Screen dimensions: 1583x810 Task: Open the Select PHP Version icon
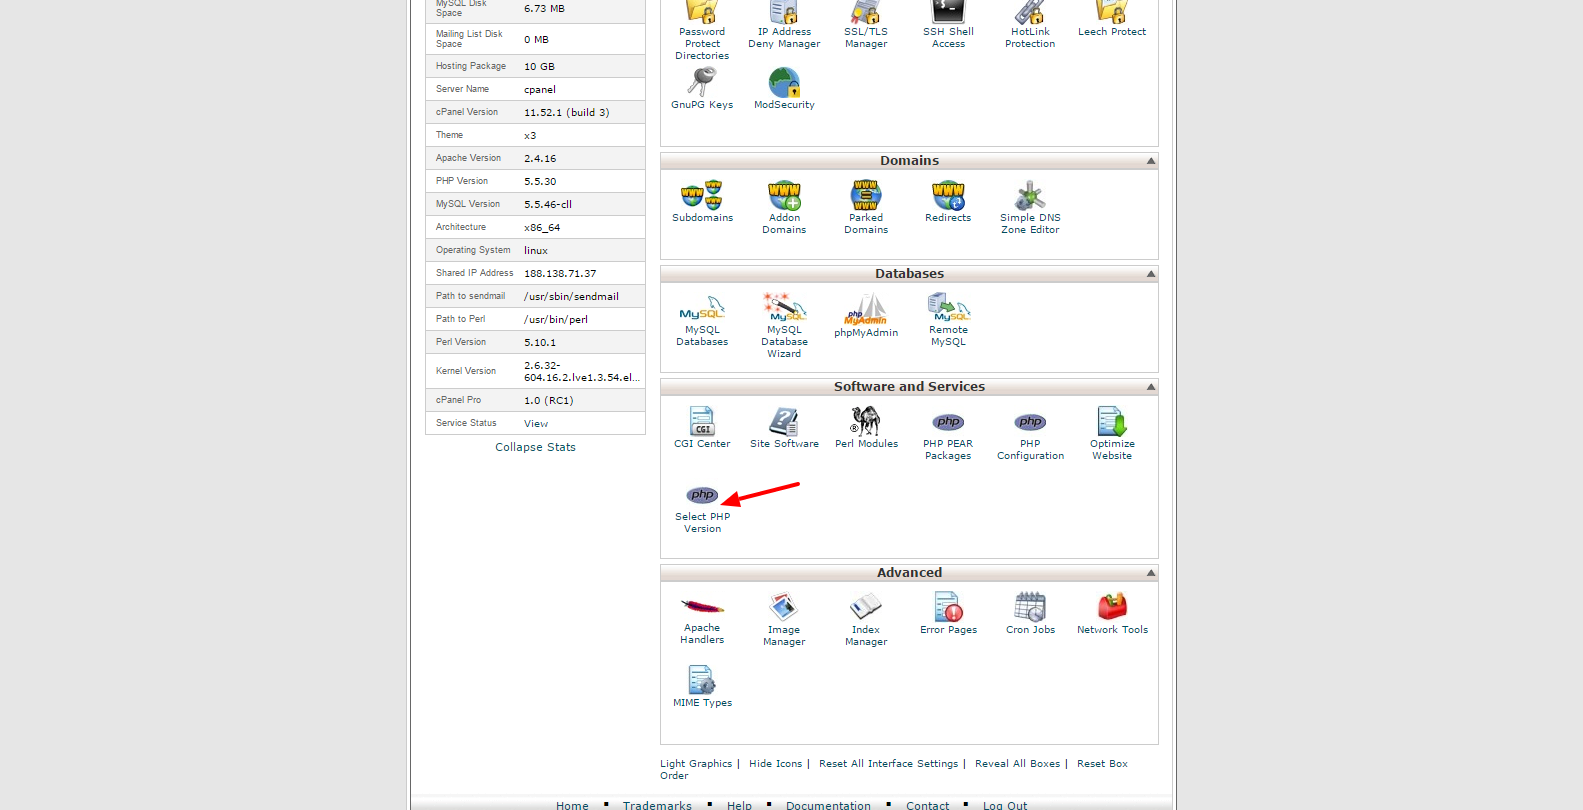point(702,497)
